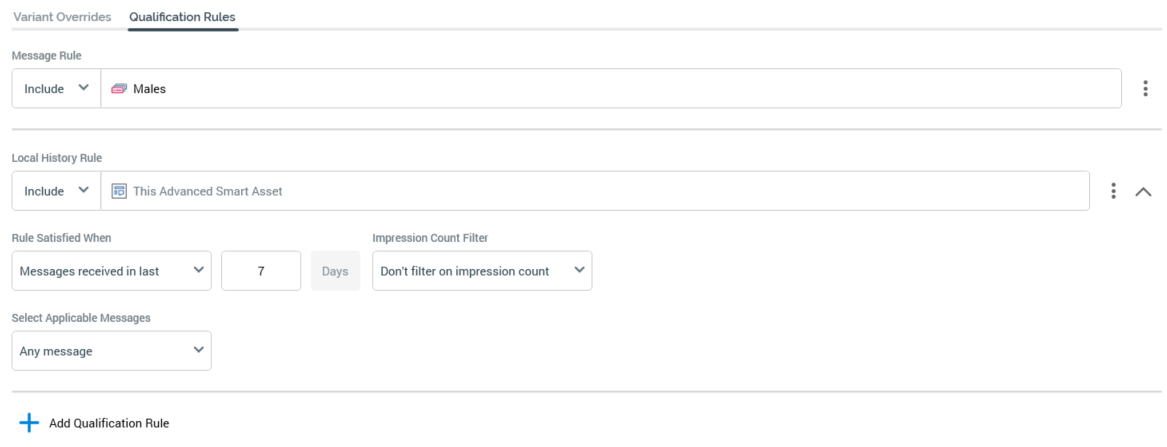Open the Local History Rule Include dropdown

56,191
